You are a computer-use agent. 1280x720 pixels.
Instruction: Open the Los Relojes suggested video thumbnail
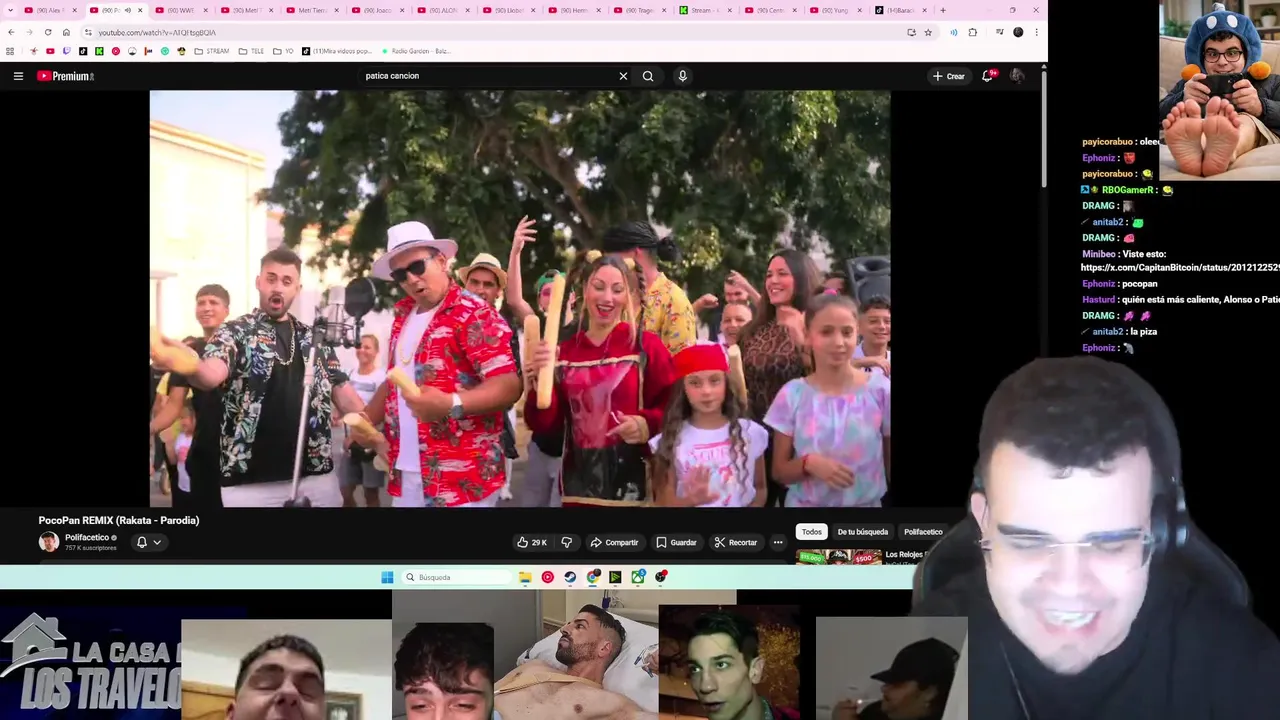coord(839,557)
